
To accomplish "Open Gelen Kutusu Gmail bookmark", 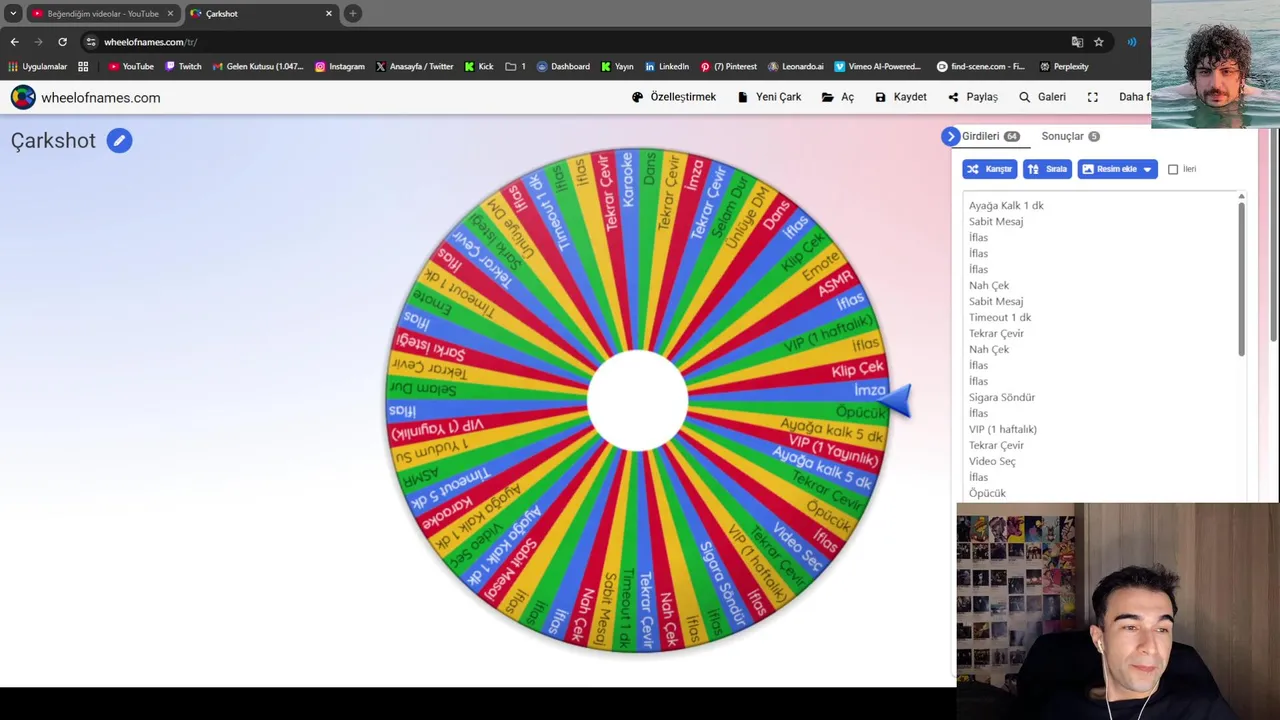I will point(258,67).
